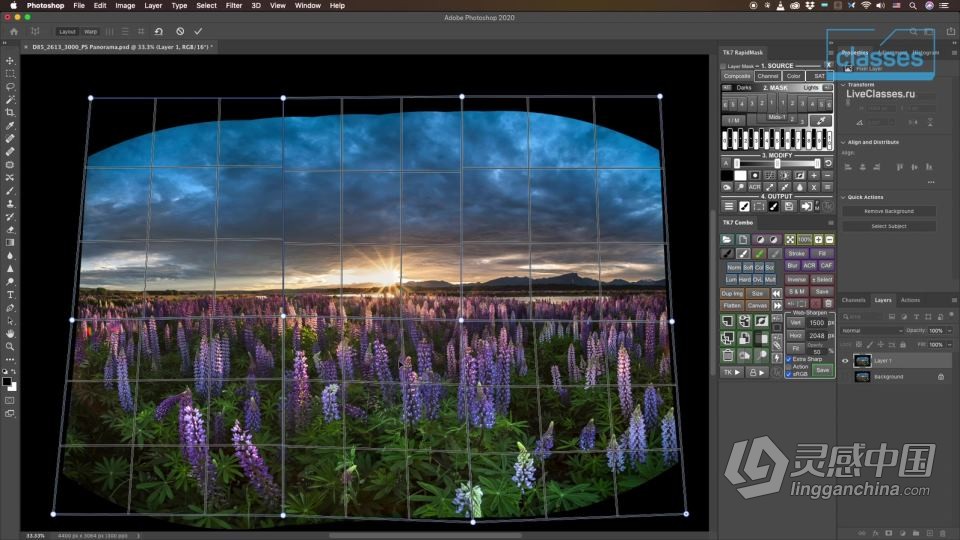This screenshot has height=540, width=960.
Task: Click the Home icon in options bar
Action: pyautogui.click(x=14, y=32)
